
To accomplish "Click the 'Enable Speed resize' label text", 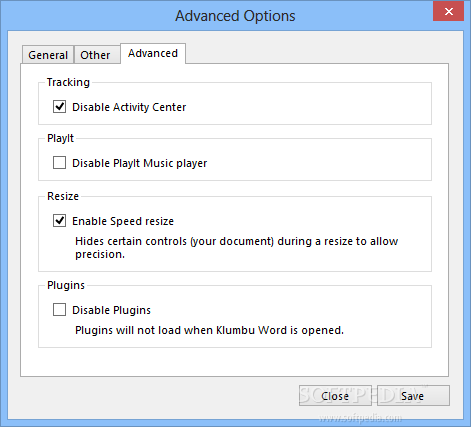I will 123,221.
